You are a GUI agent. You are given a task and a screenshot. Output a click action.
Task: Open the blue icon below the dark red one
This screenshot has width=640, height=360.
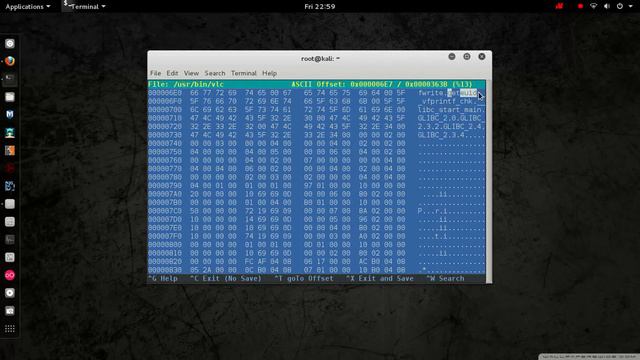click(x=10, y=186)
